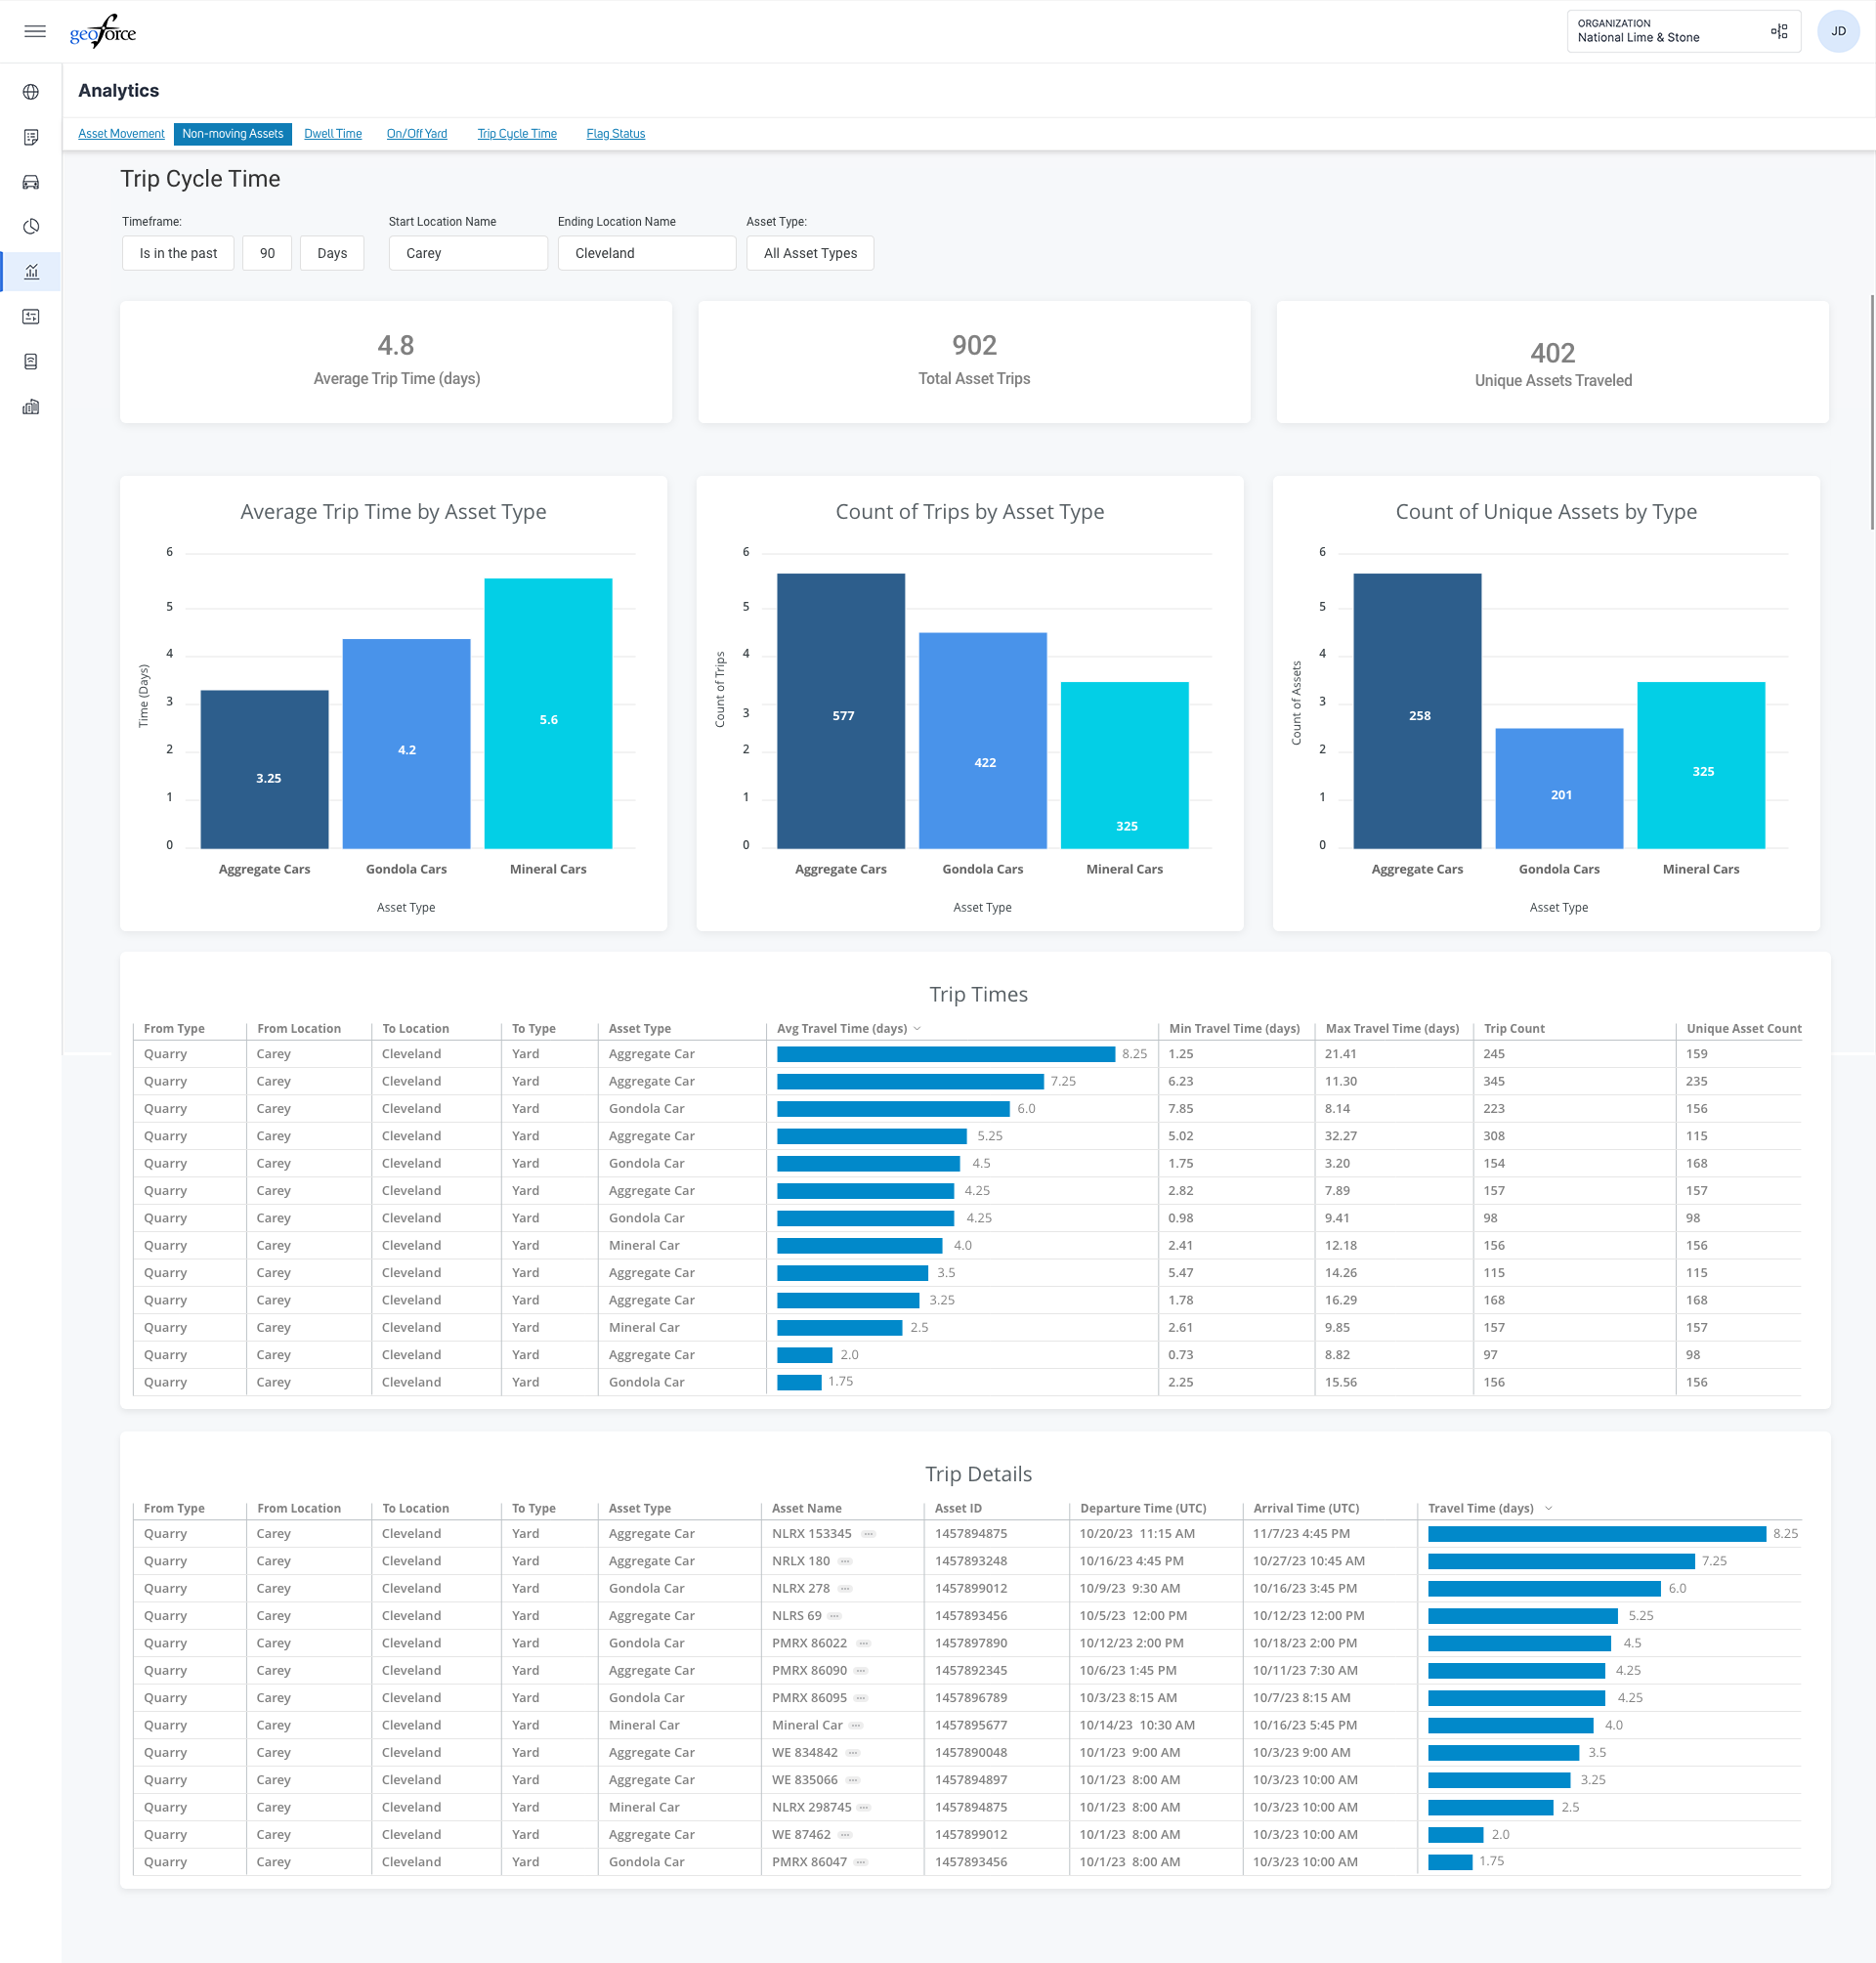The width and height of the screenshot is (1876, 1963).
Task: Open the JD user avatar menu
Action: [1837, 31]
